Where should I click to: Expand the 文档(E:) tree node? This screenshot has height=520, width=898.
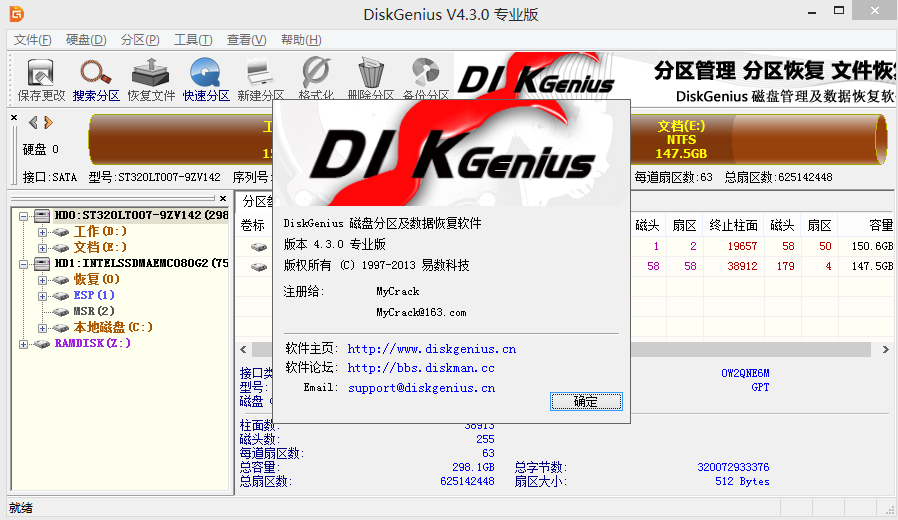click(x=42, y=248)
